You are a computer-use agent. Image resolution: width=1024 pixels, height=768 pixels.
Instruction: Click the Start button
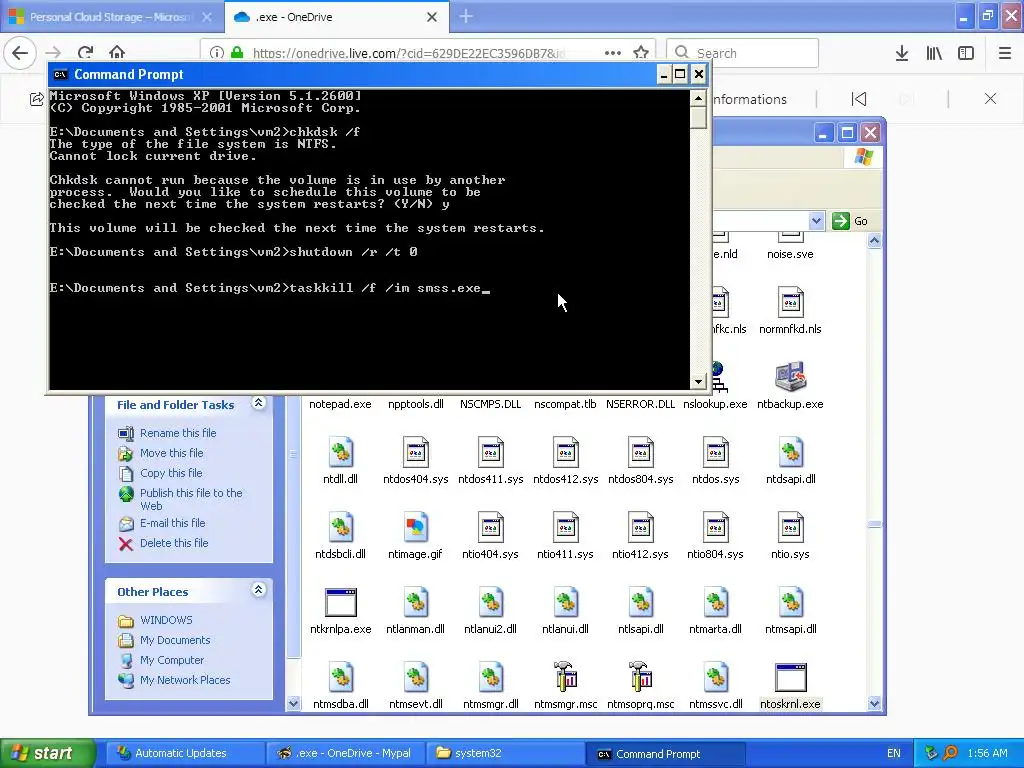48,753
